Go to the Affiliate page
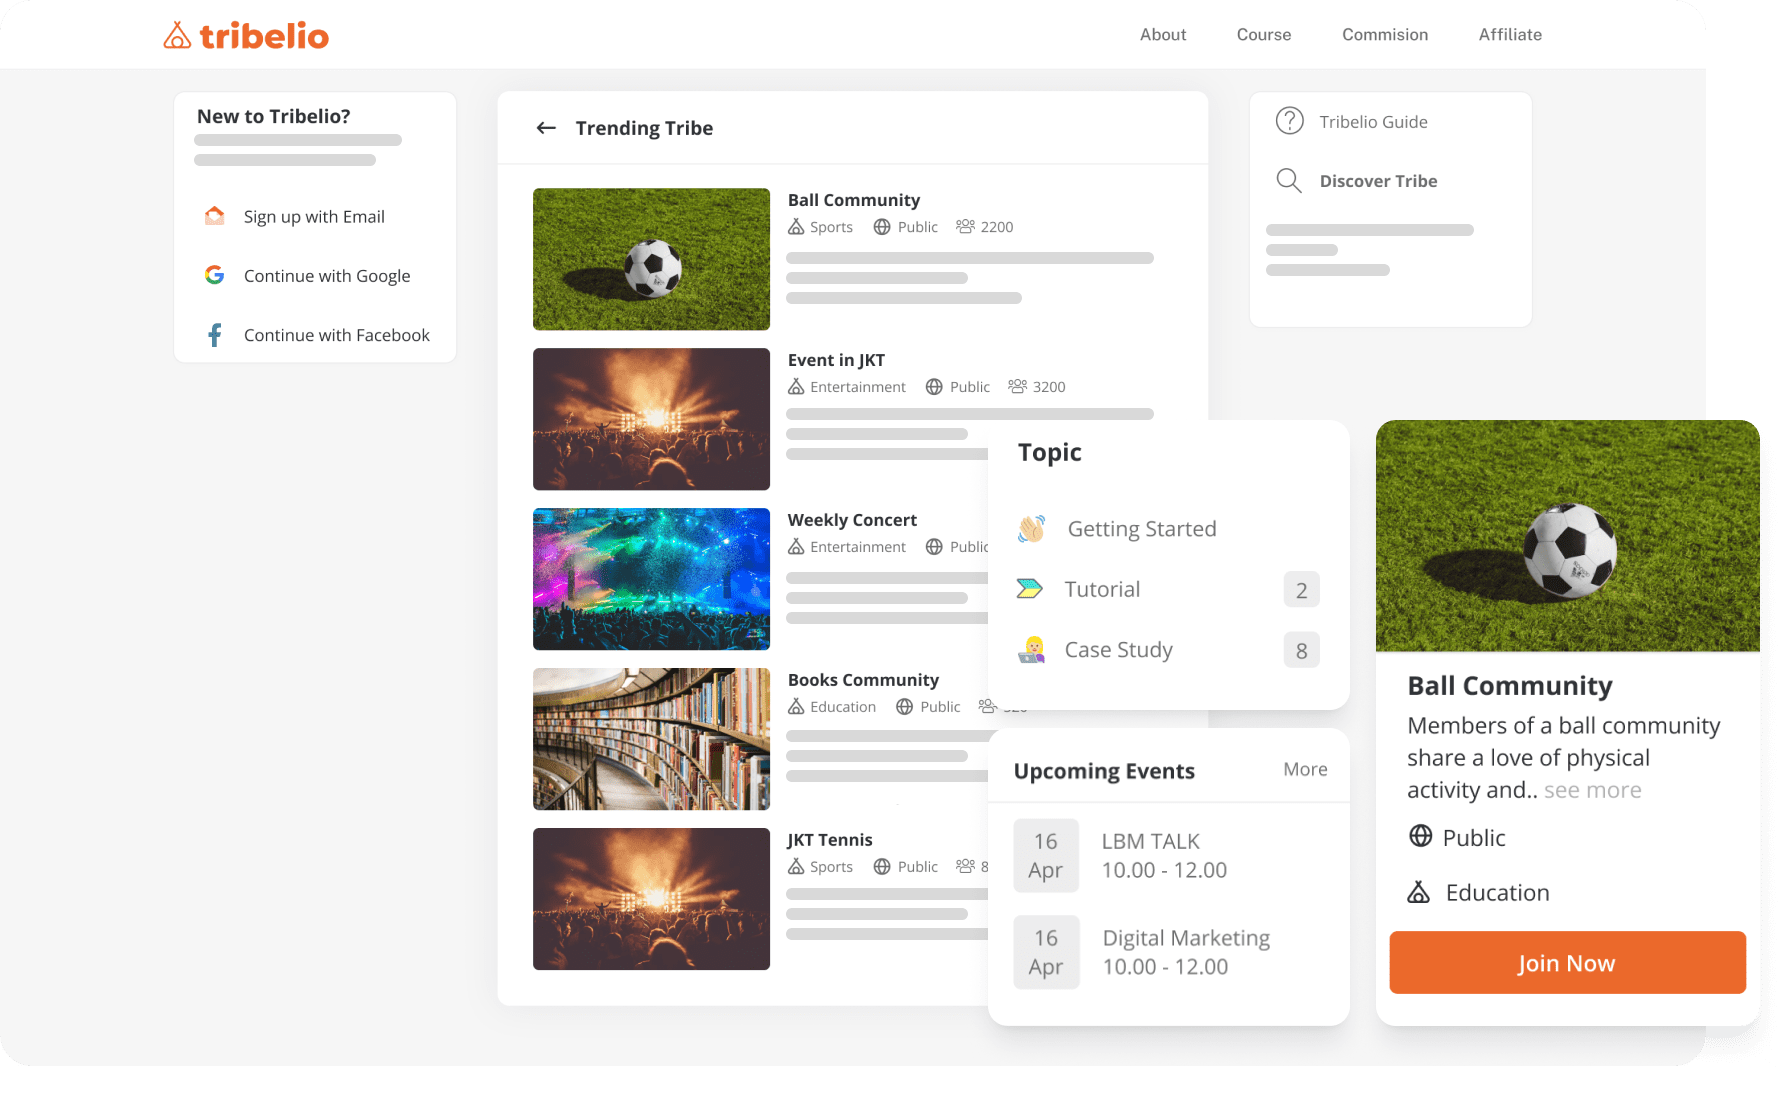This screenshot has height=1100, width=1784. (1509, 35)
